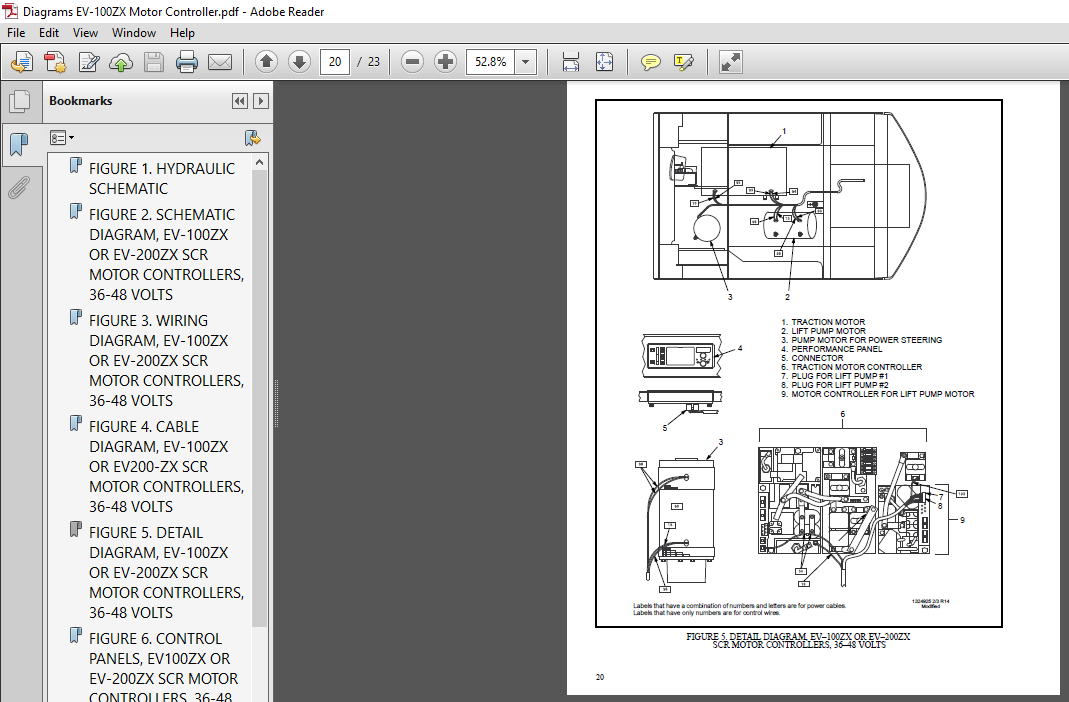Screen dimensions: 1069x702
Task: Click the bookmarks panel vertical scrollbar thumb
Action: tap(259, 398)
